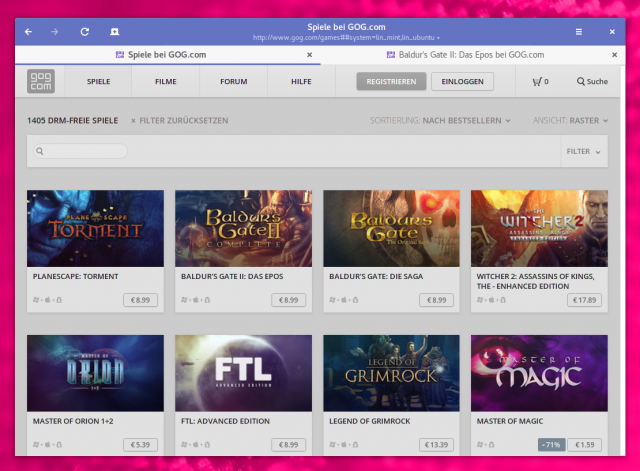Open the Spiele menu item

pos(98,82)
